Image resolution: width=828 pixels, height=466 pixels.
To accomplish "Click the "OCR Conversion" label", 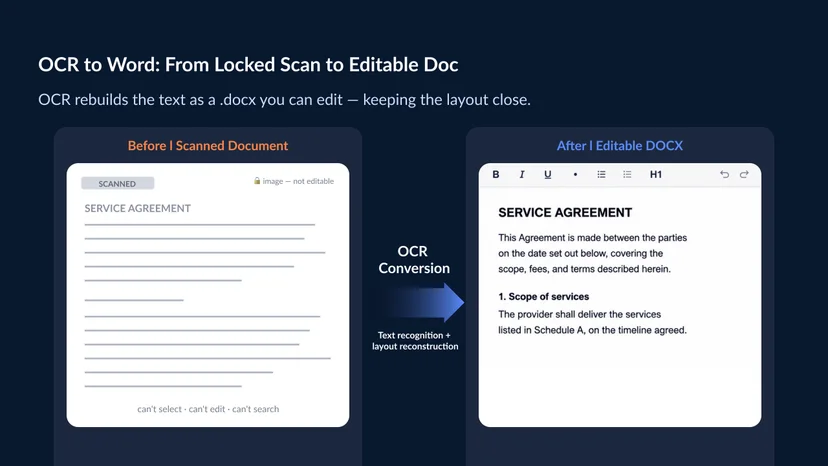I will pos(413,259).
